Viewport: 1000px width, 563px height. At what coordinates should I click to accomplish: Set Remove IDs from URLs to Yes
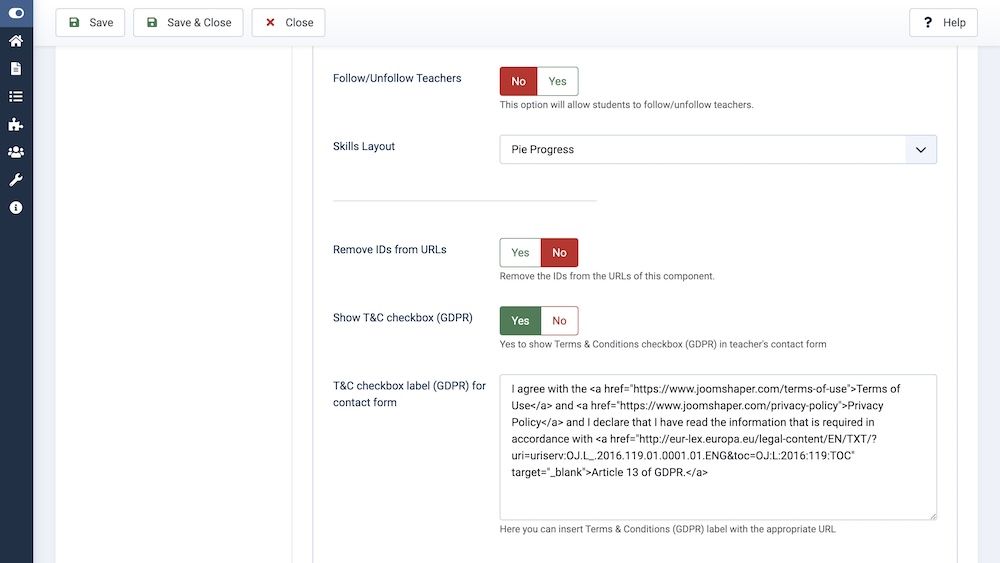click(520, 253)
